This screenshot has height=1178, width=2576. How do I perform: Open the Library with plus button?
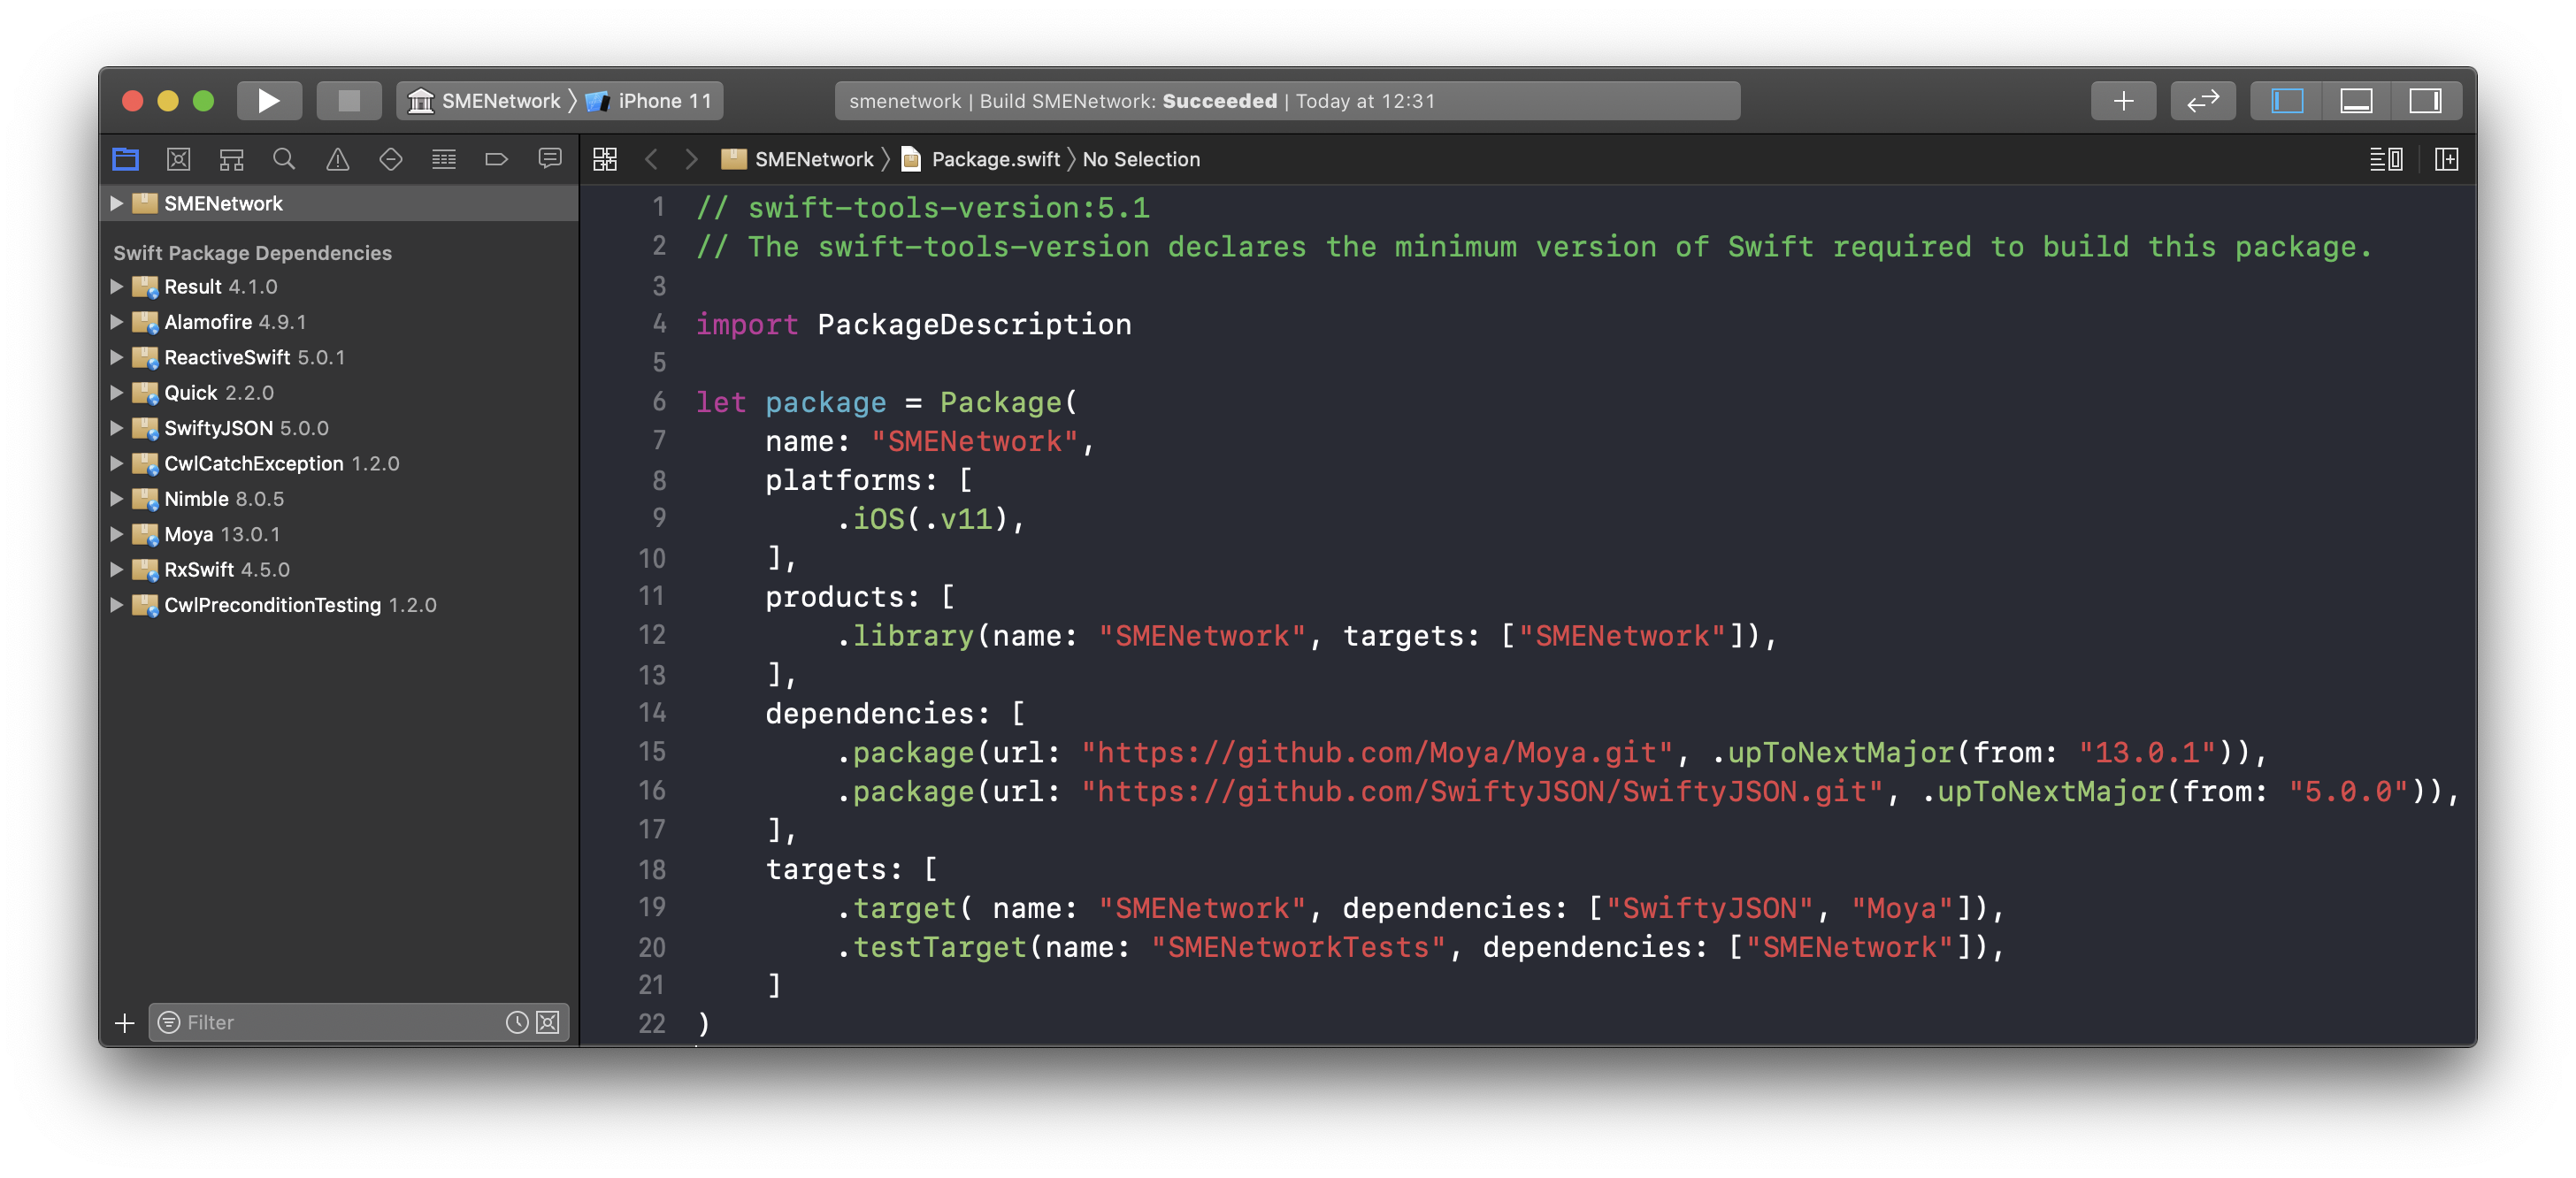2123,101
